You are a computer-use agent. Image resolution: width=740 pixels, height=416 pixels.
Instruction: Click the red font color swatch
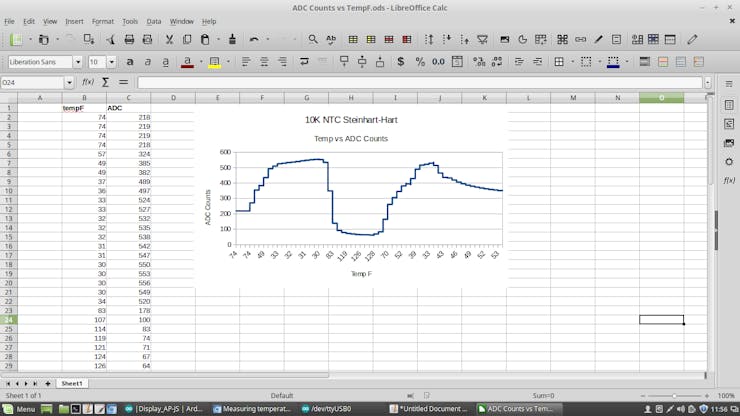(187, 62)
